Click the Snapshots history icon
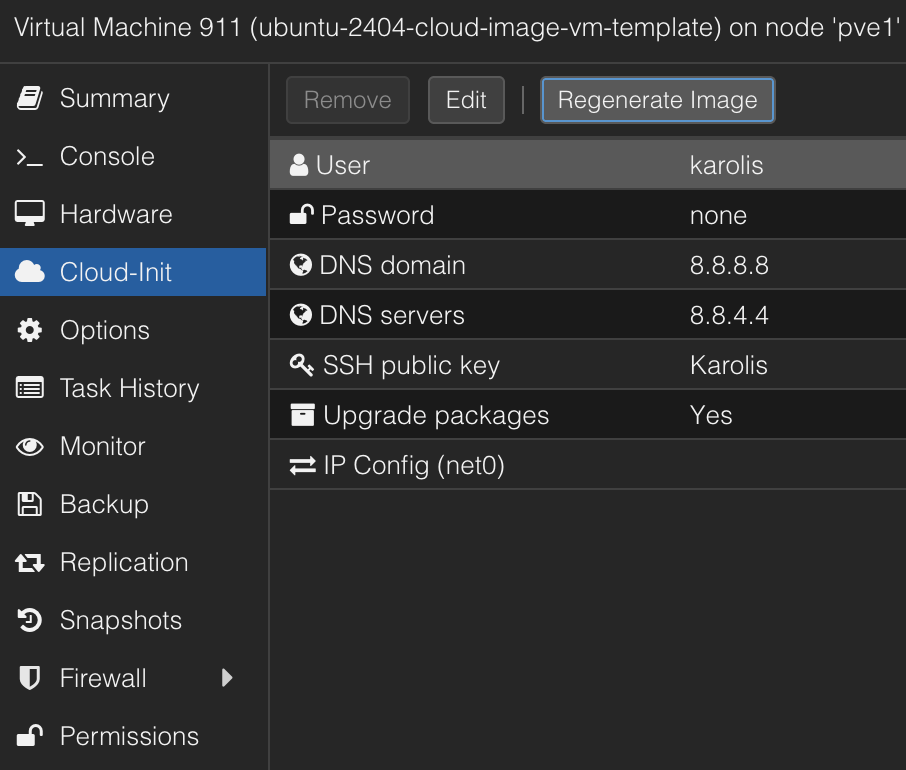The width and height of the screenshot is (906, 770). pyautogui.click(x=30, y=621)
